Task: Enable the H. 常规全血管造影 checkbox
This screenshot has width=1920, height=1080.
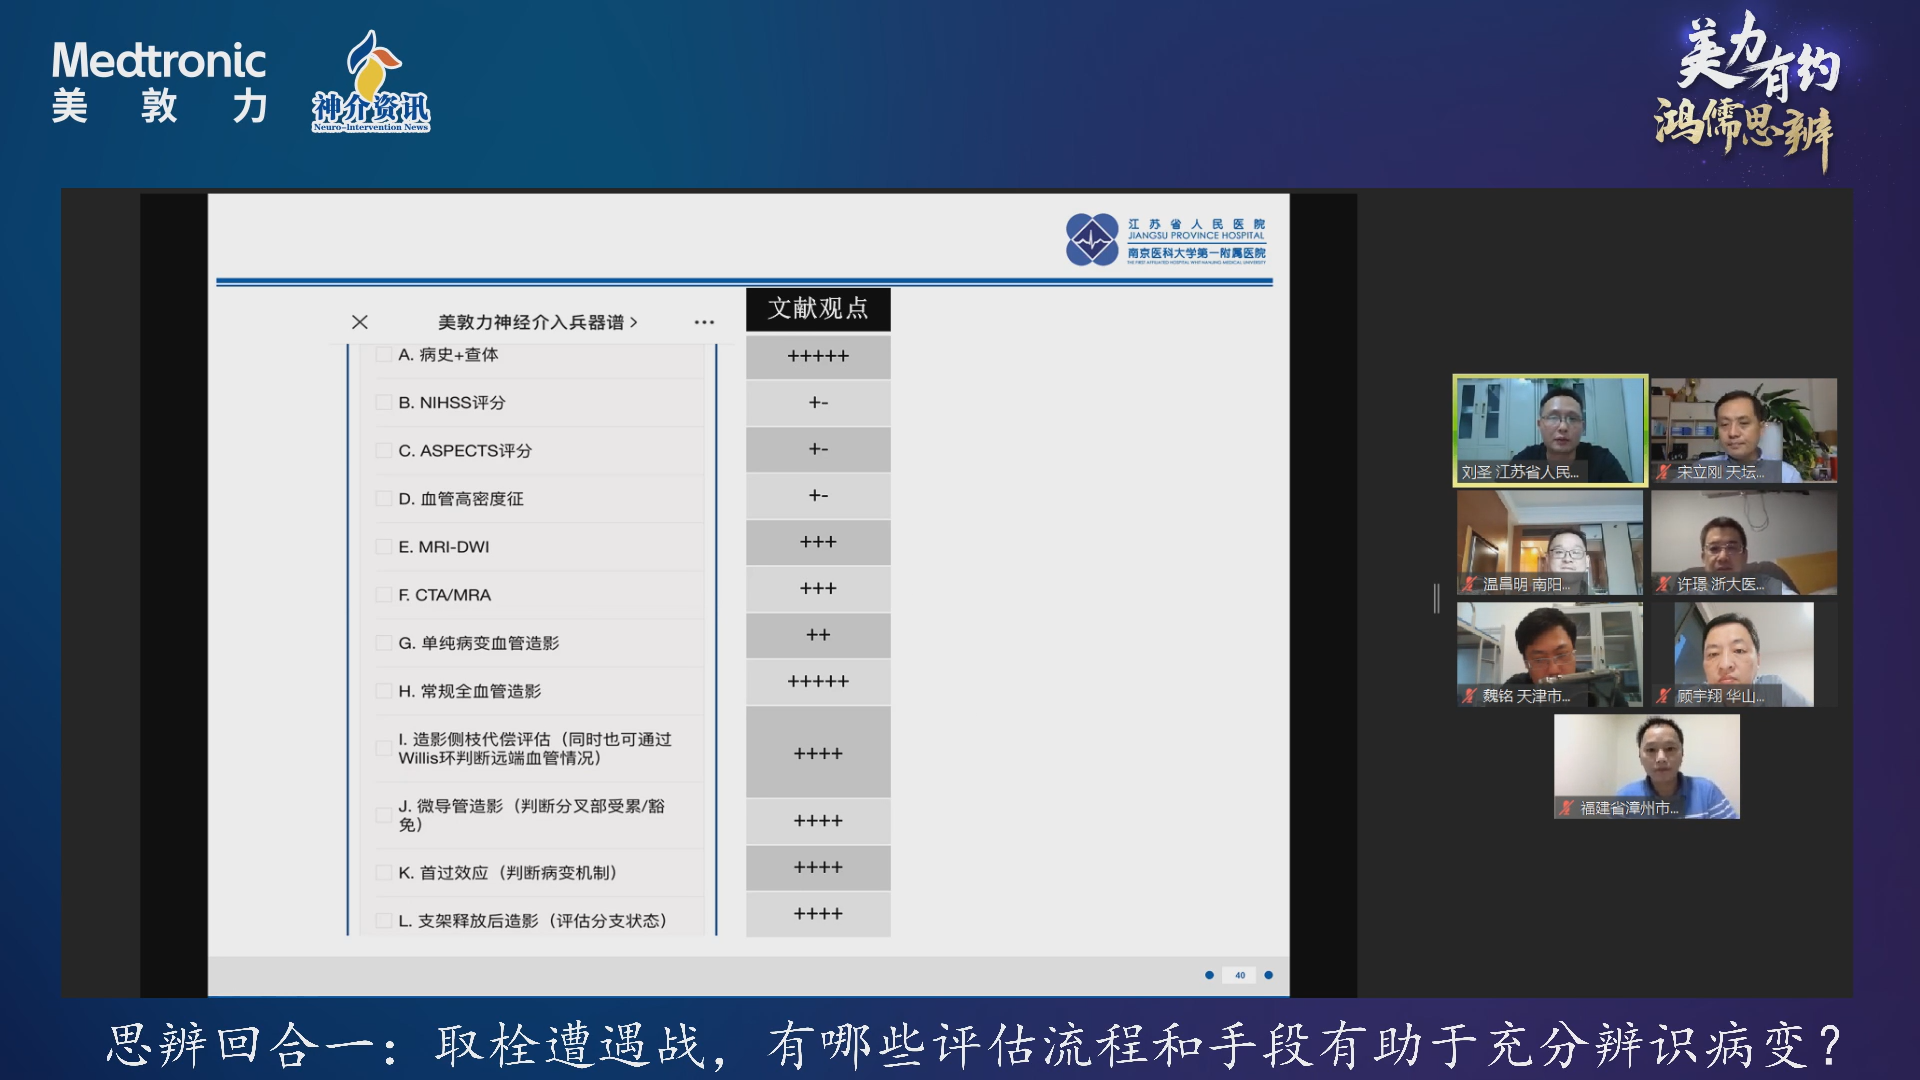Action: pyautogui.click(x=383, y=691)
